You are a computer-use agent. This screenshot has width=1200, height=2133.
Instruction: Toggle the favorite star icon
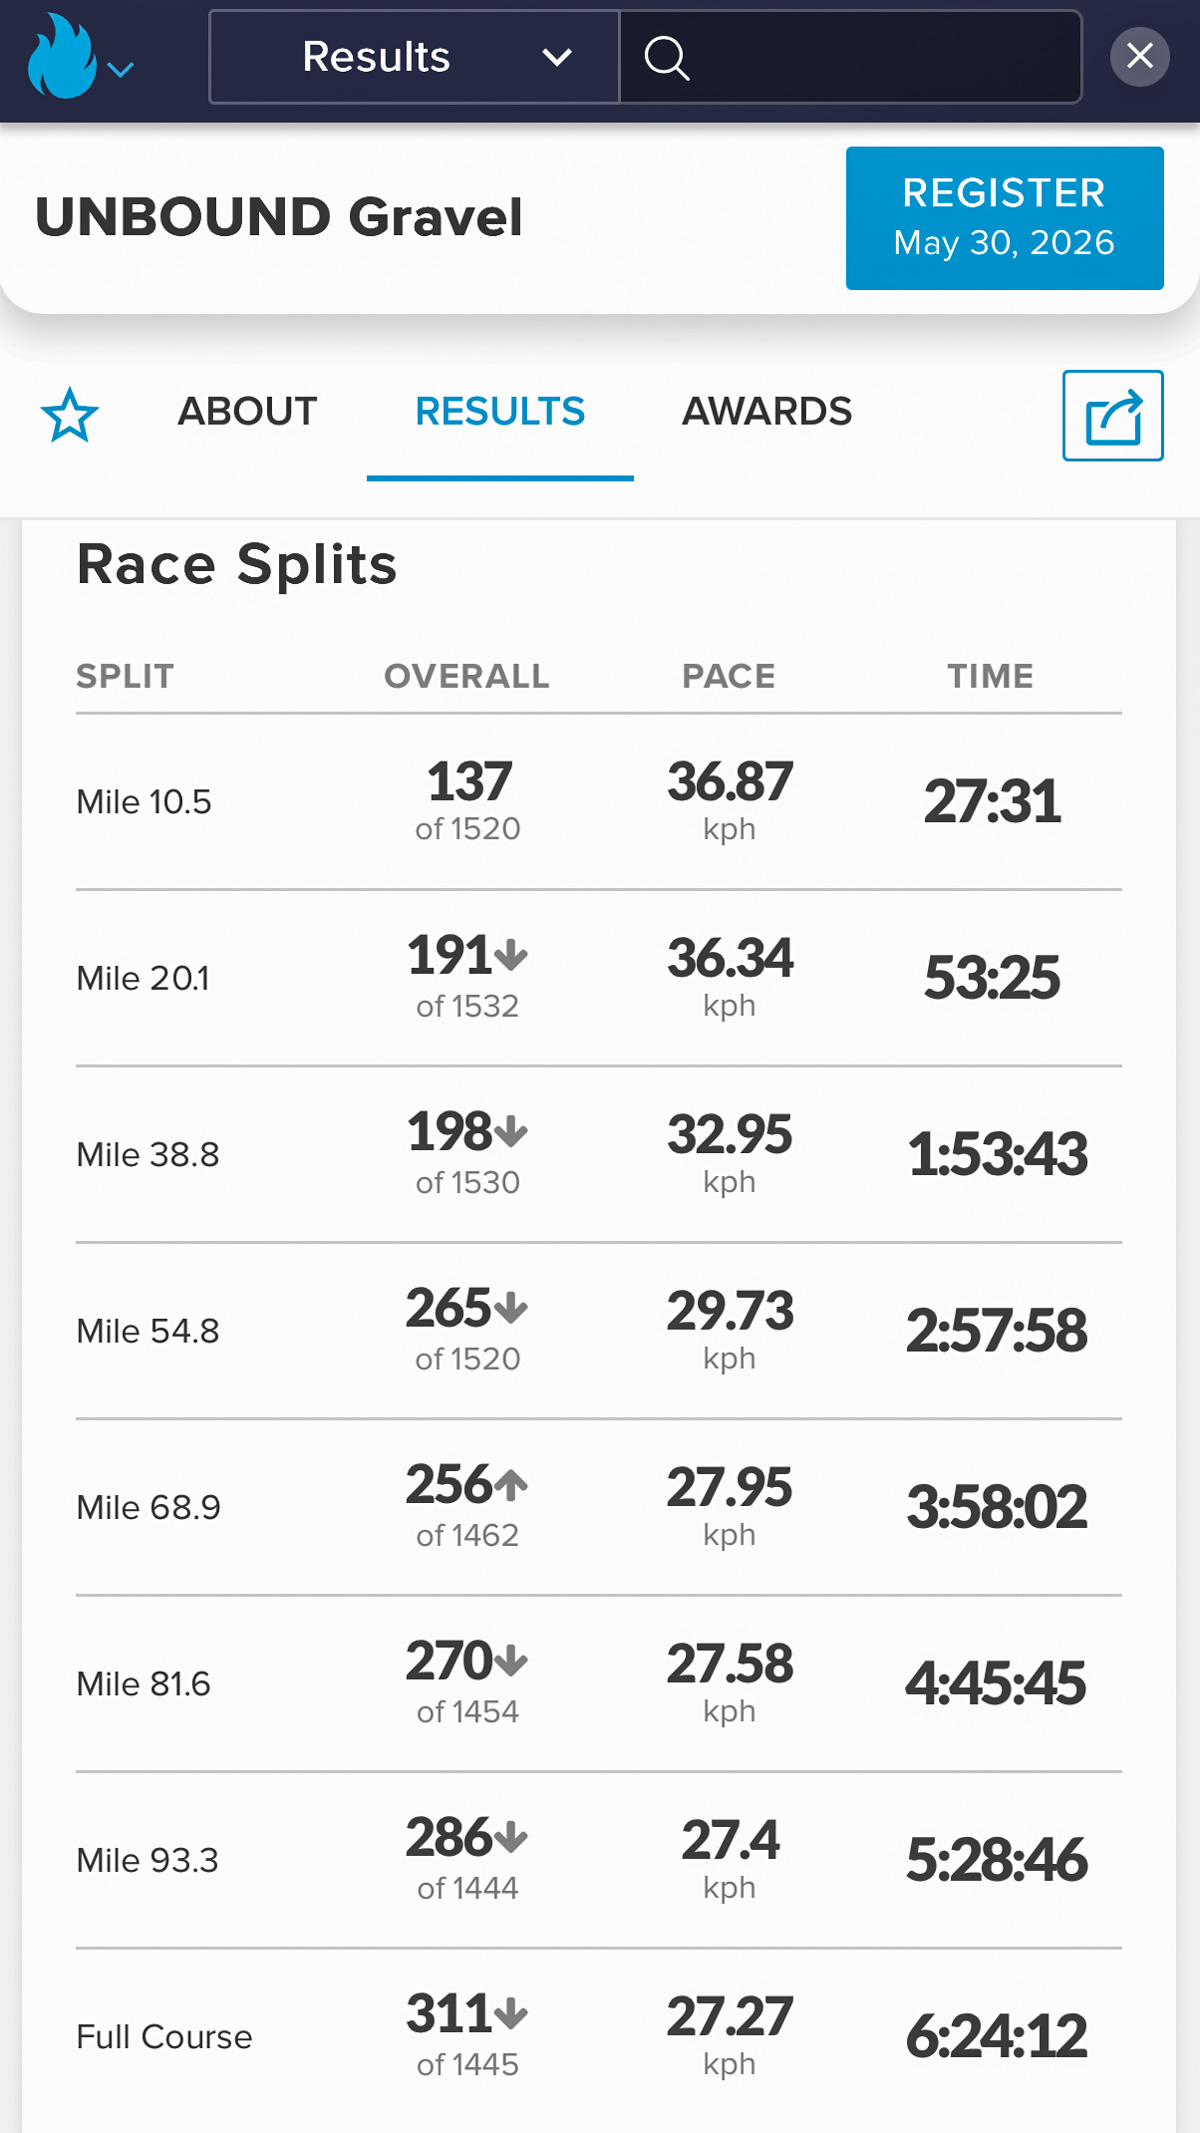70,415
